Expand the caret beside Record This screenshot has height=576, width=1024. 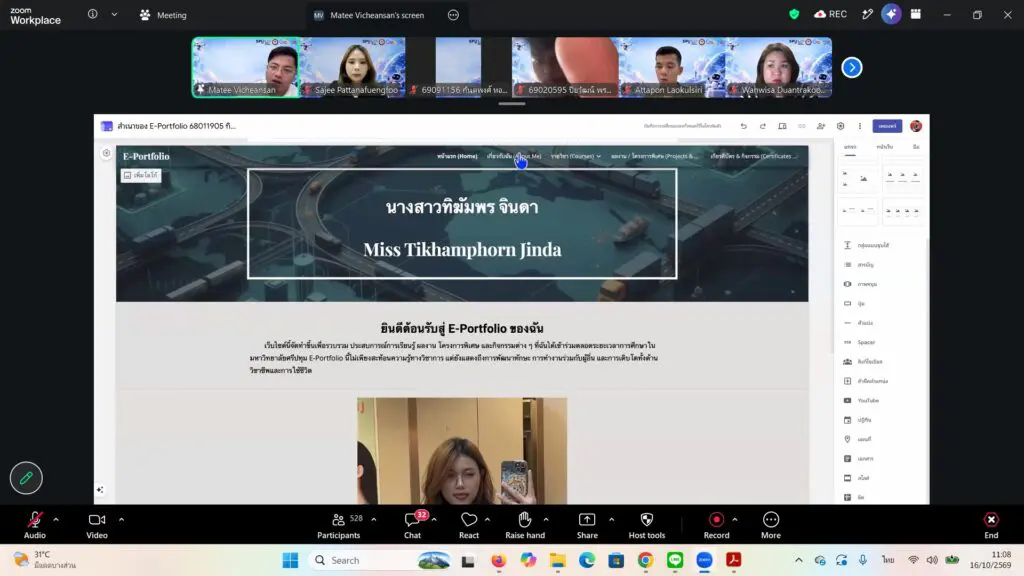pos(735,520)
